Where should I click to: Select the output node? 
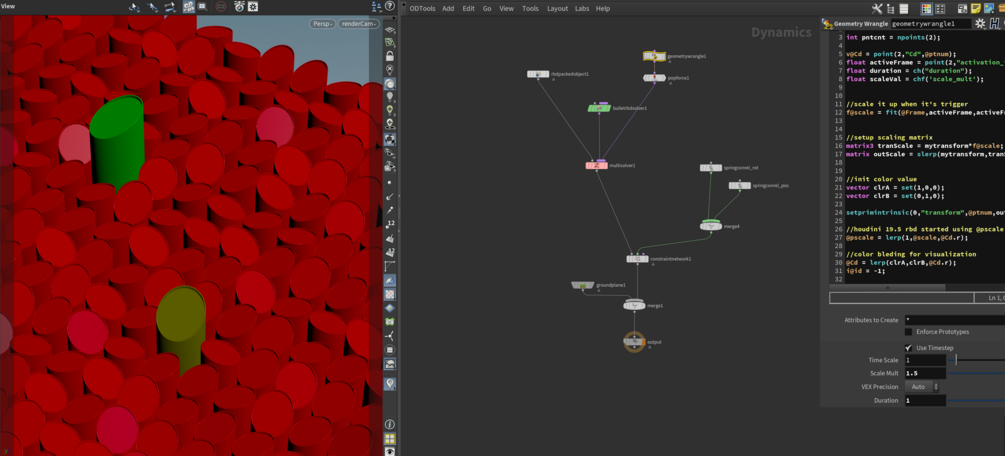pyautogui.click(x=634, y=342)
